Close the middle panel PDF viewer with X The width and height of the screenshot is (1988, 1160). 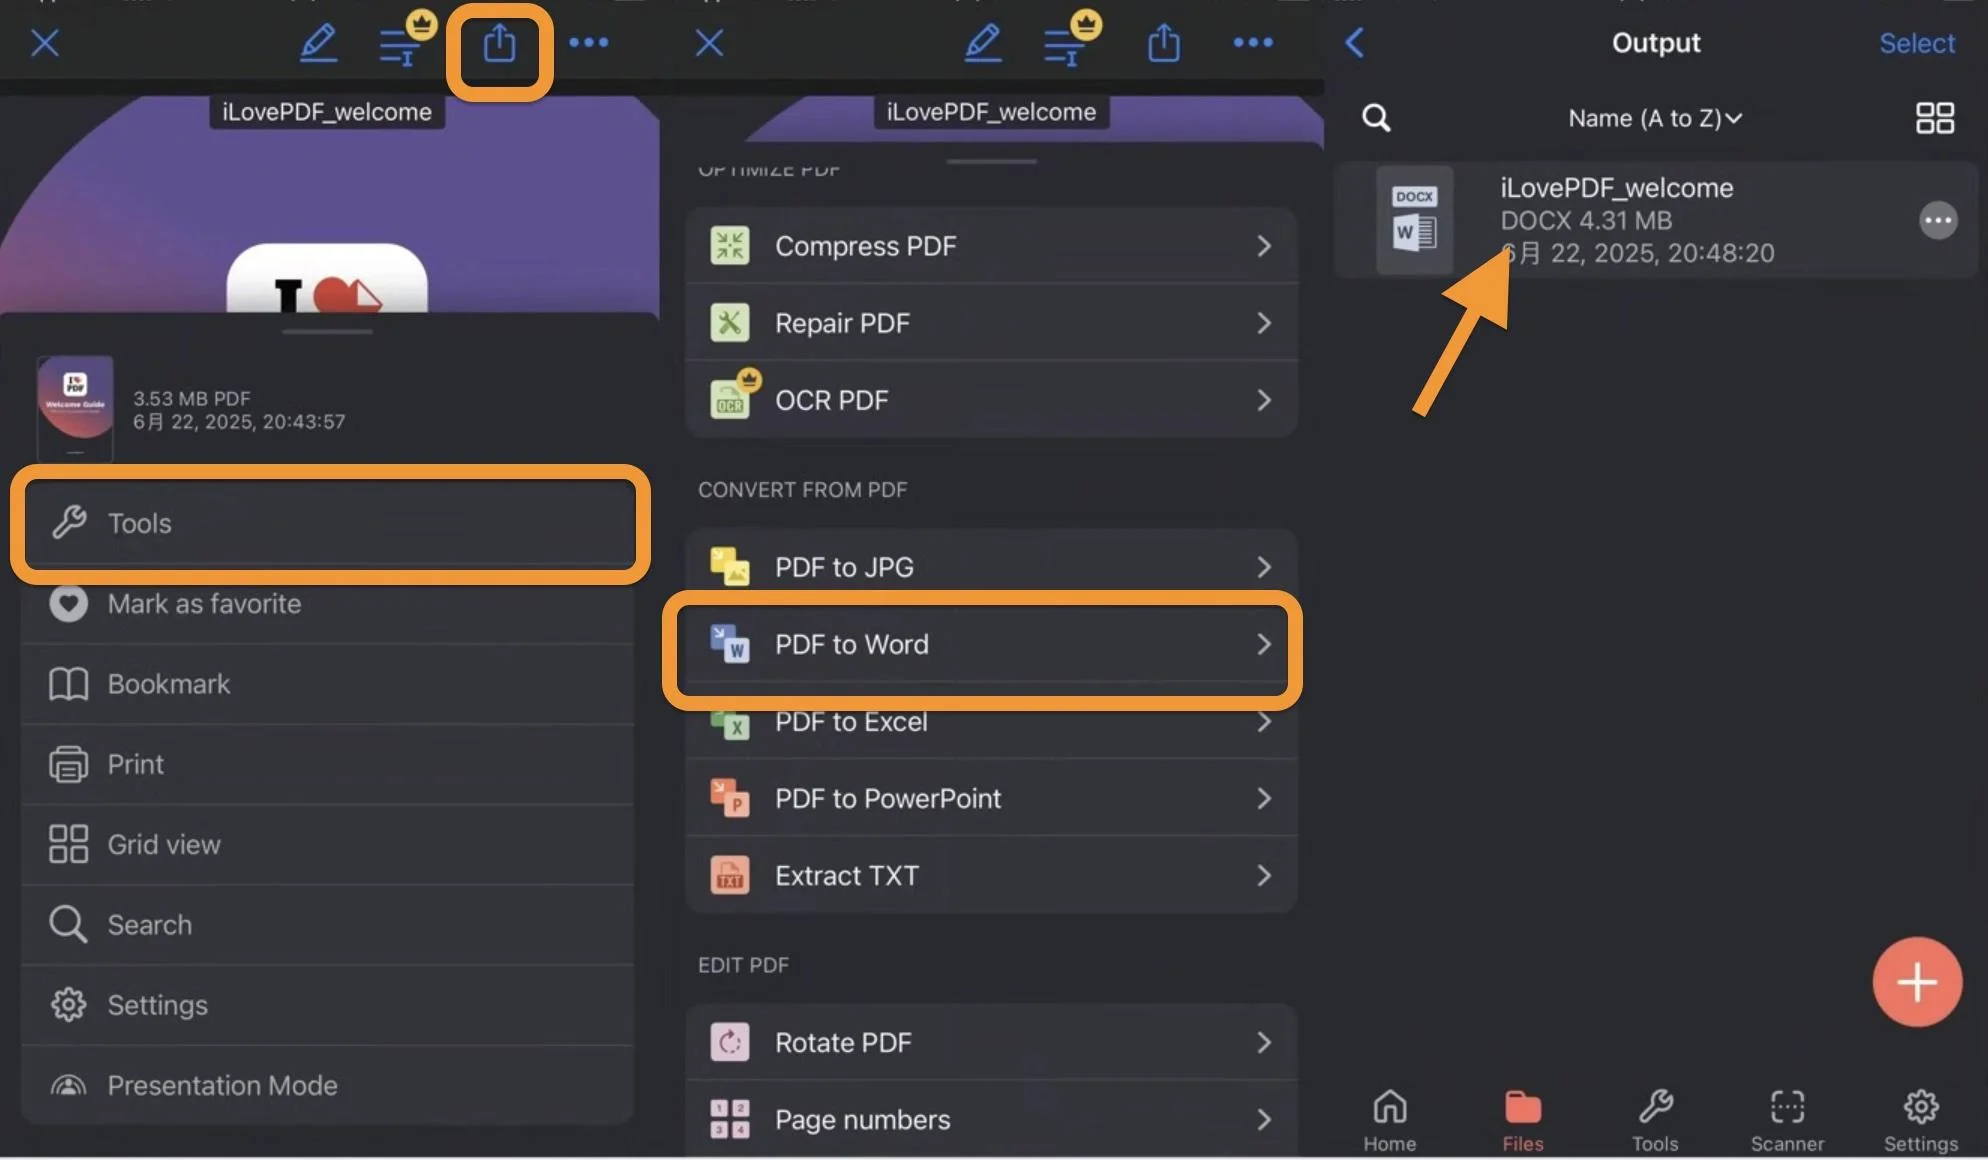[x=709, y=43]
